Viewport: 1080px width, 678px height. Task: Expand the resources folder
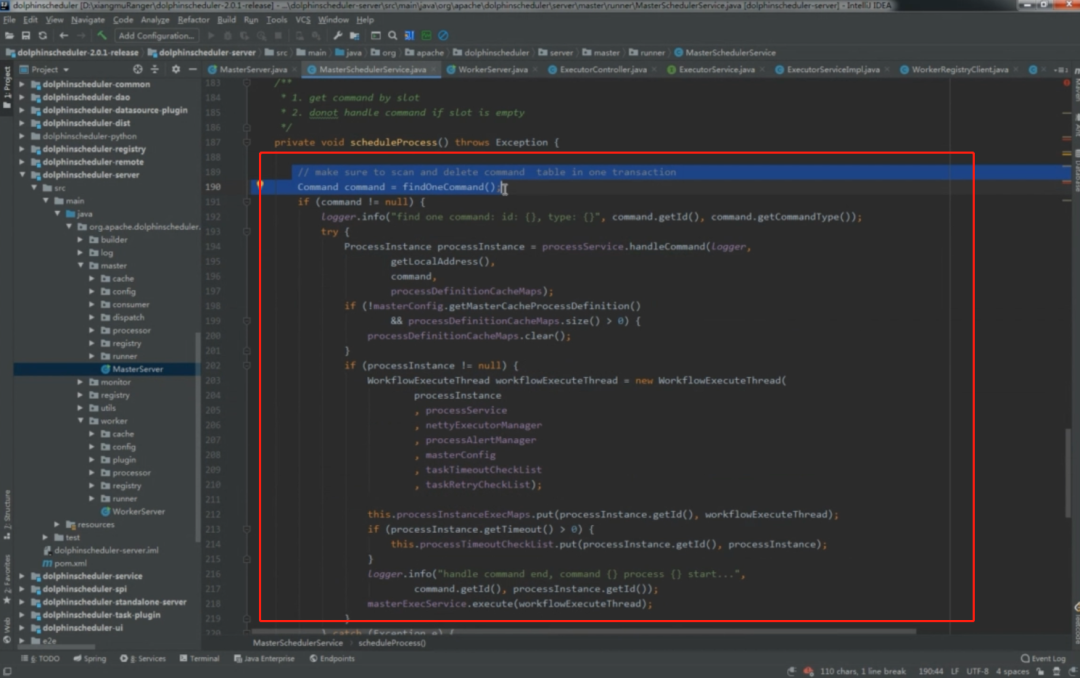tap(57, 524)
